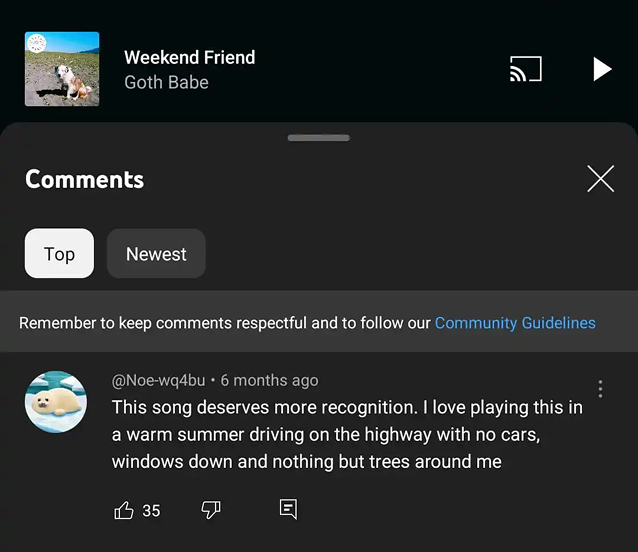
Task: Sort comments by Top
Action: point(59,254)
